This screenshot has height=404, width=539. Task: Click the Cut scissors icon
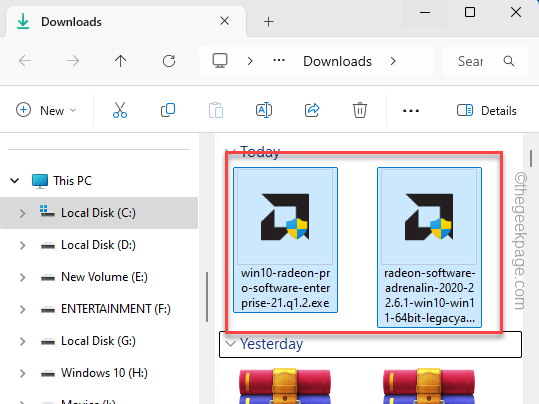coord(120,110)
